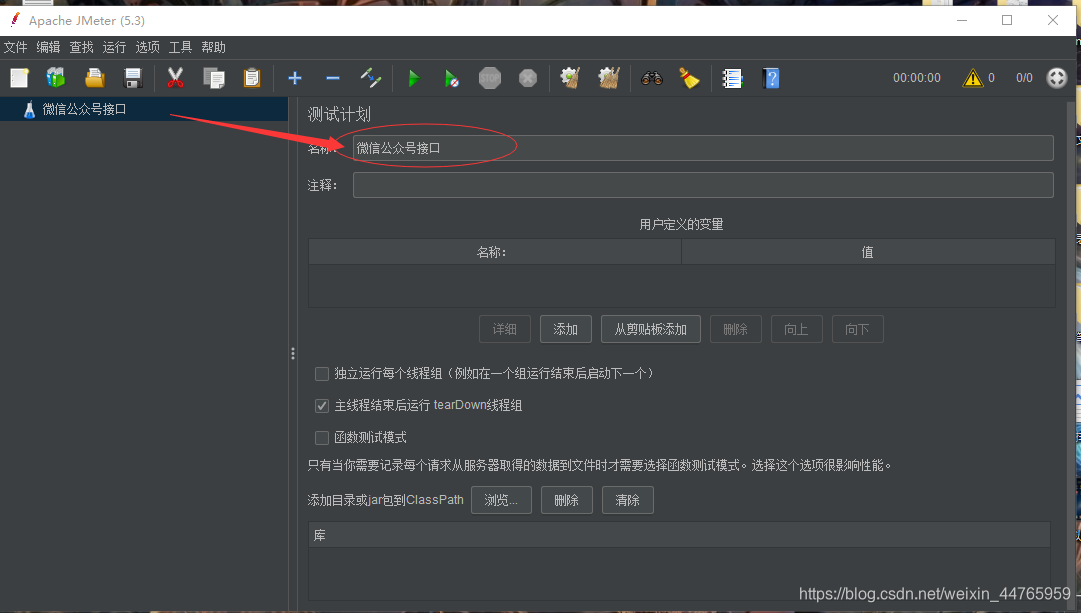Image resolution: width=1081 pixels, height=613 pixels.
Task: Uncheck 主线程结束后运行 tearDown线程组
Action: click(x=322, y=405)
